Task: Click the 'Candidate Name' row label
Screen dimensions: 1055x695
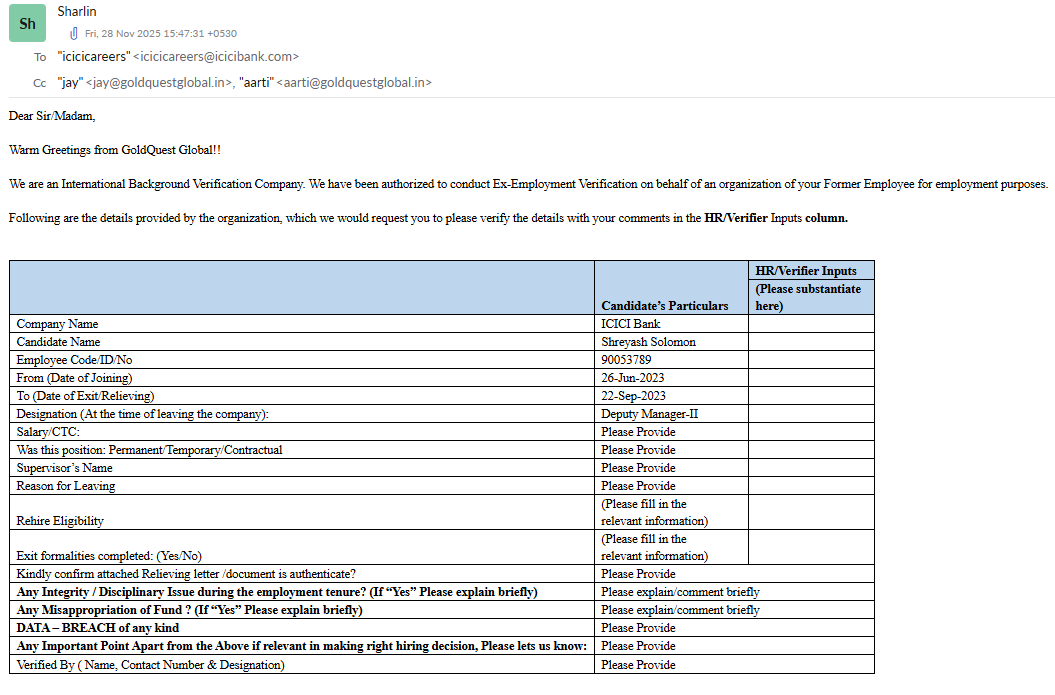Action: tap(58, 342)
